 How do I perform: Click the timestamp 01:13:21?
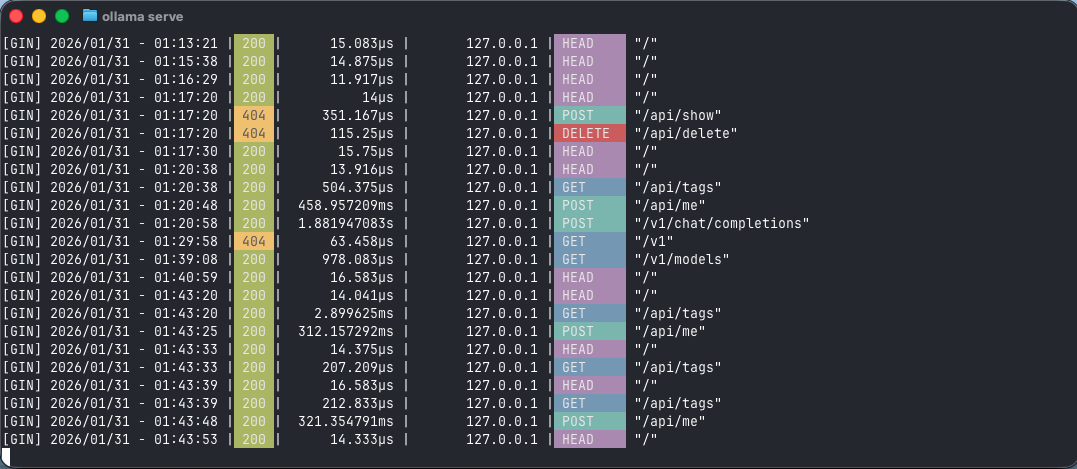[x=186, y=43]
